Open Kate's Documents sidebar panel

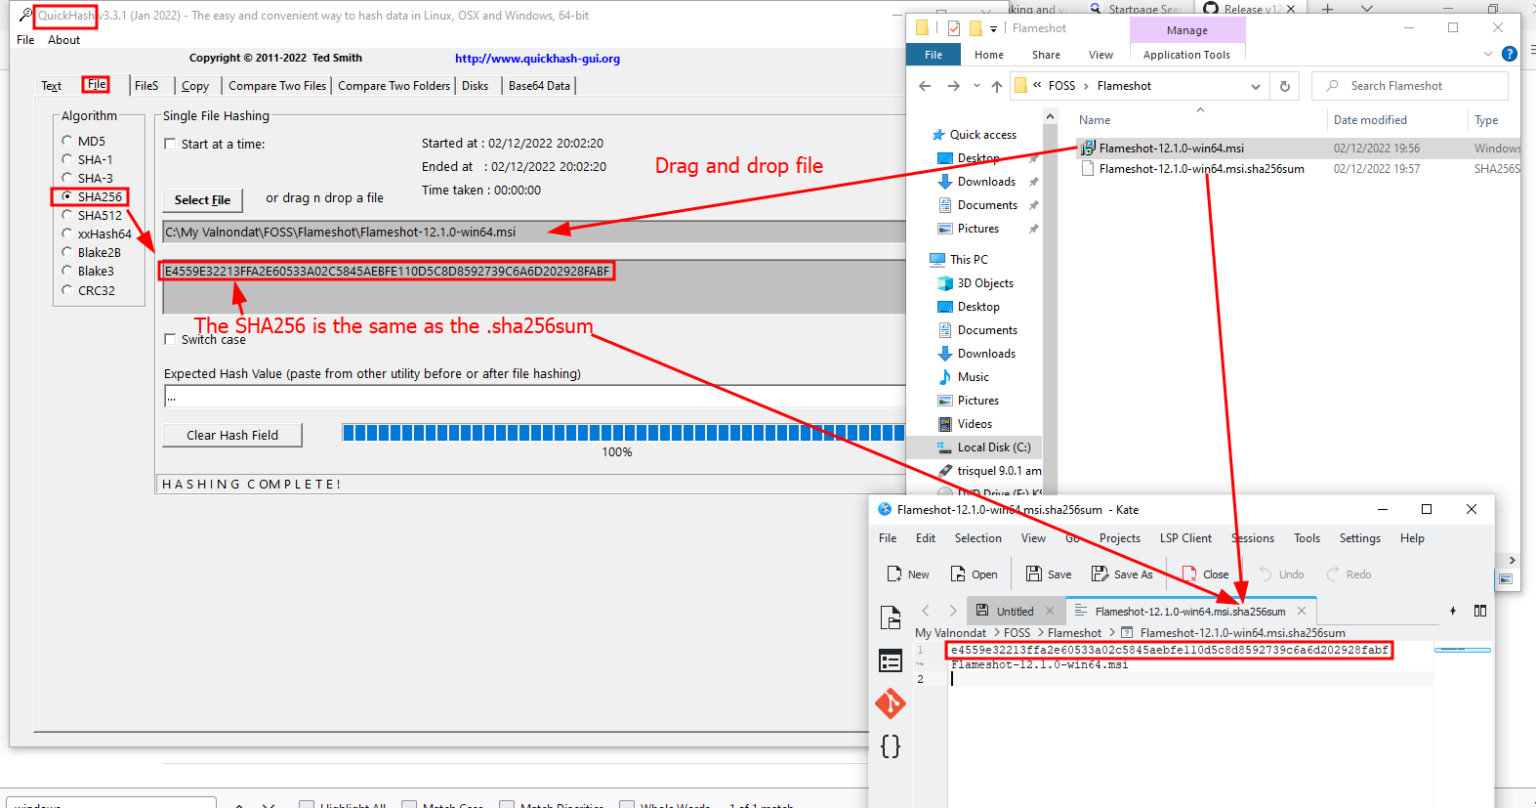pyautogui.click(x=890, y=660)
